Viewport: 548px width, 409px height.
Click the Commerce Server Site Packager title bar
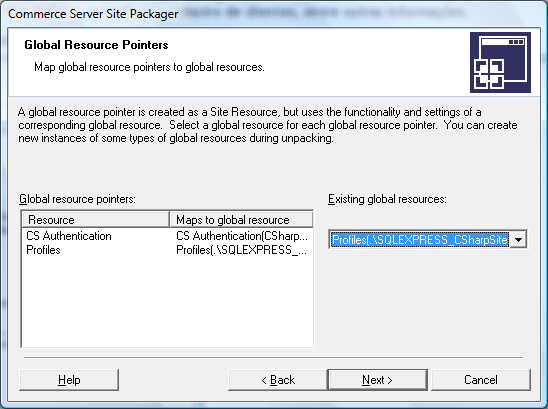pyautogui.click(x=274, y=14)
